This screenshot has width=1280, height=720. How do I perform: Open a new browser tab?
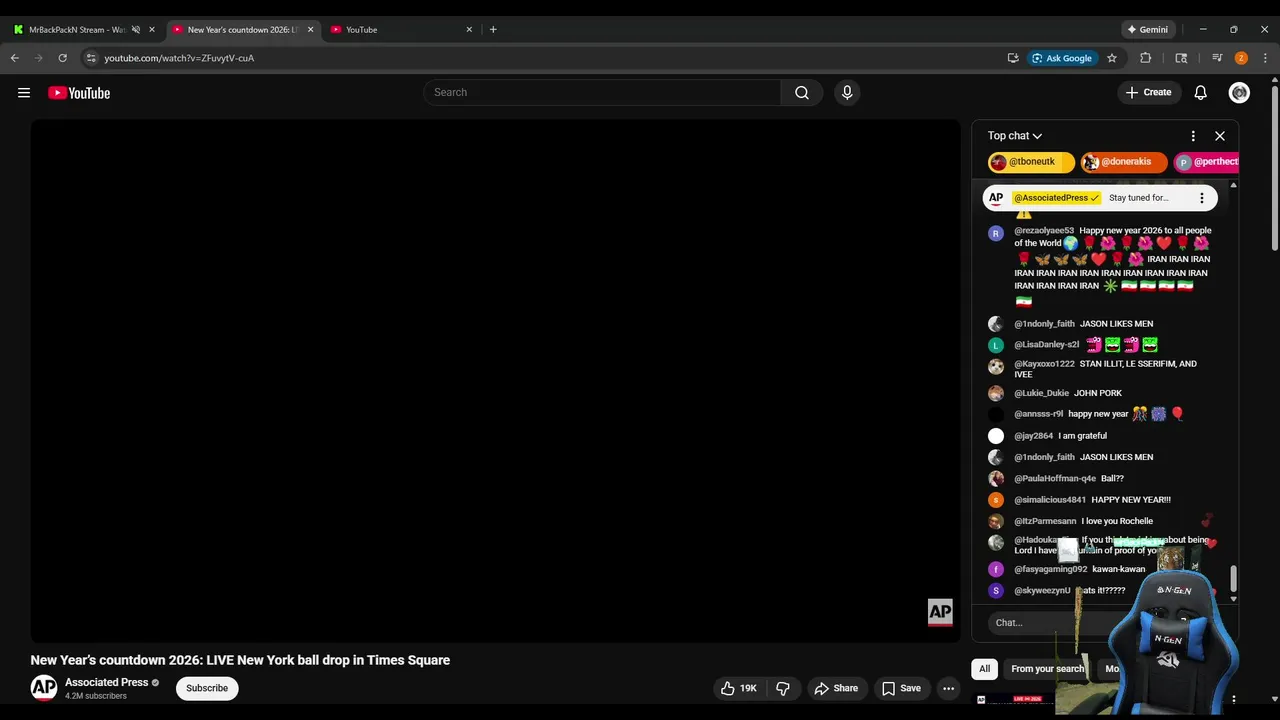[493, 29]
